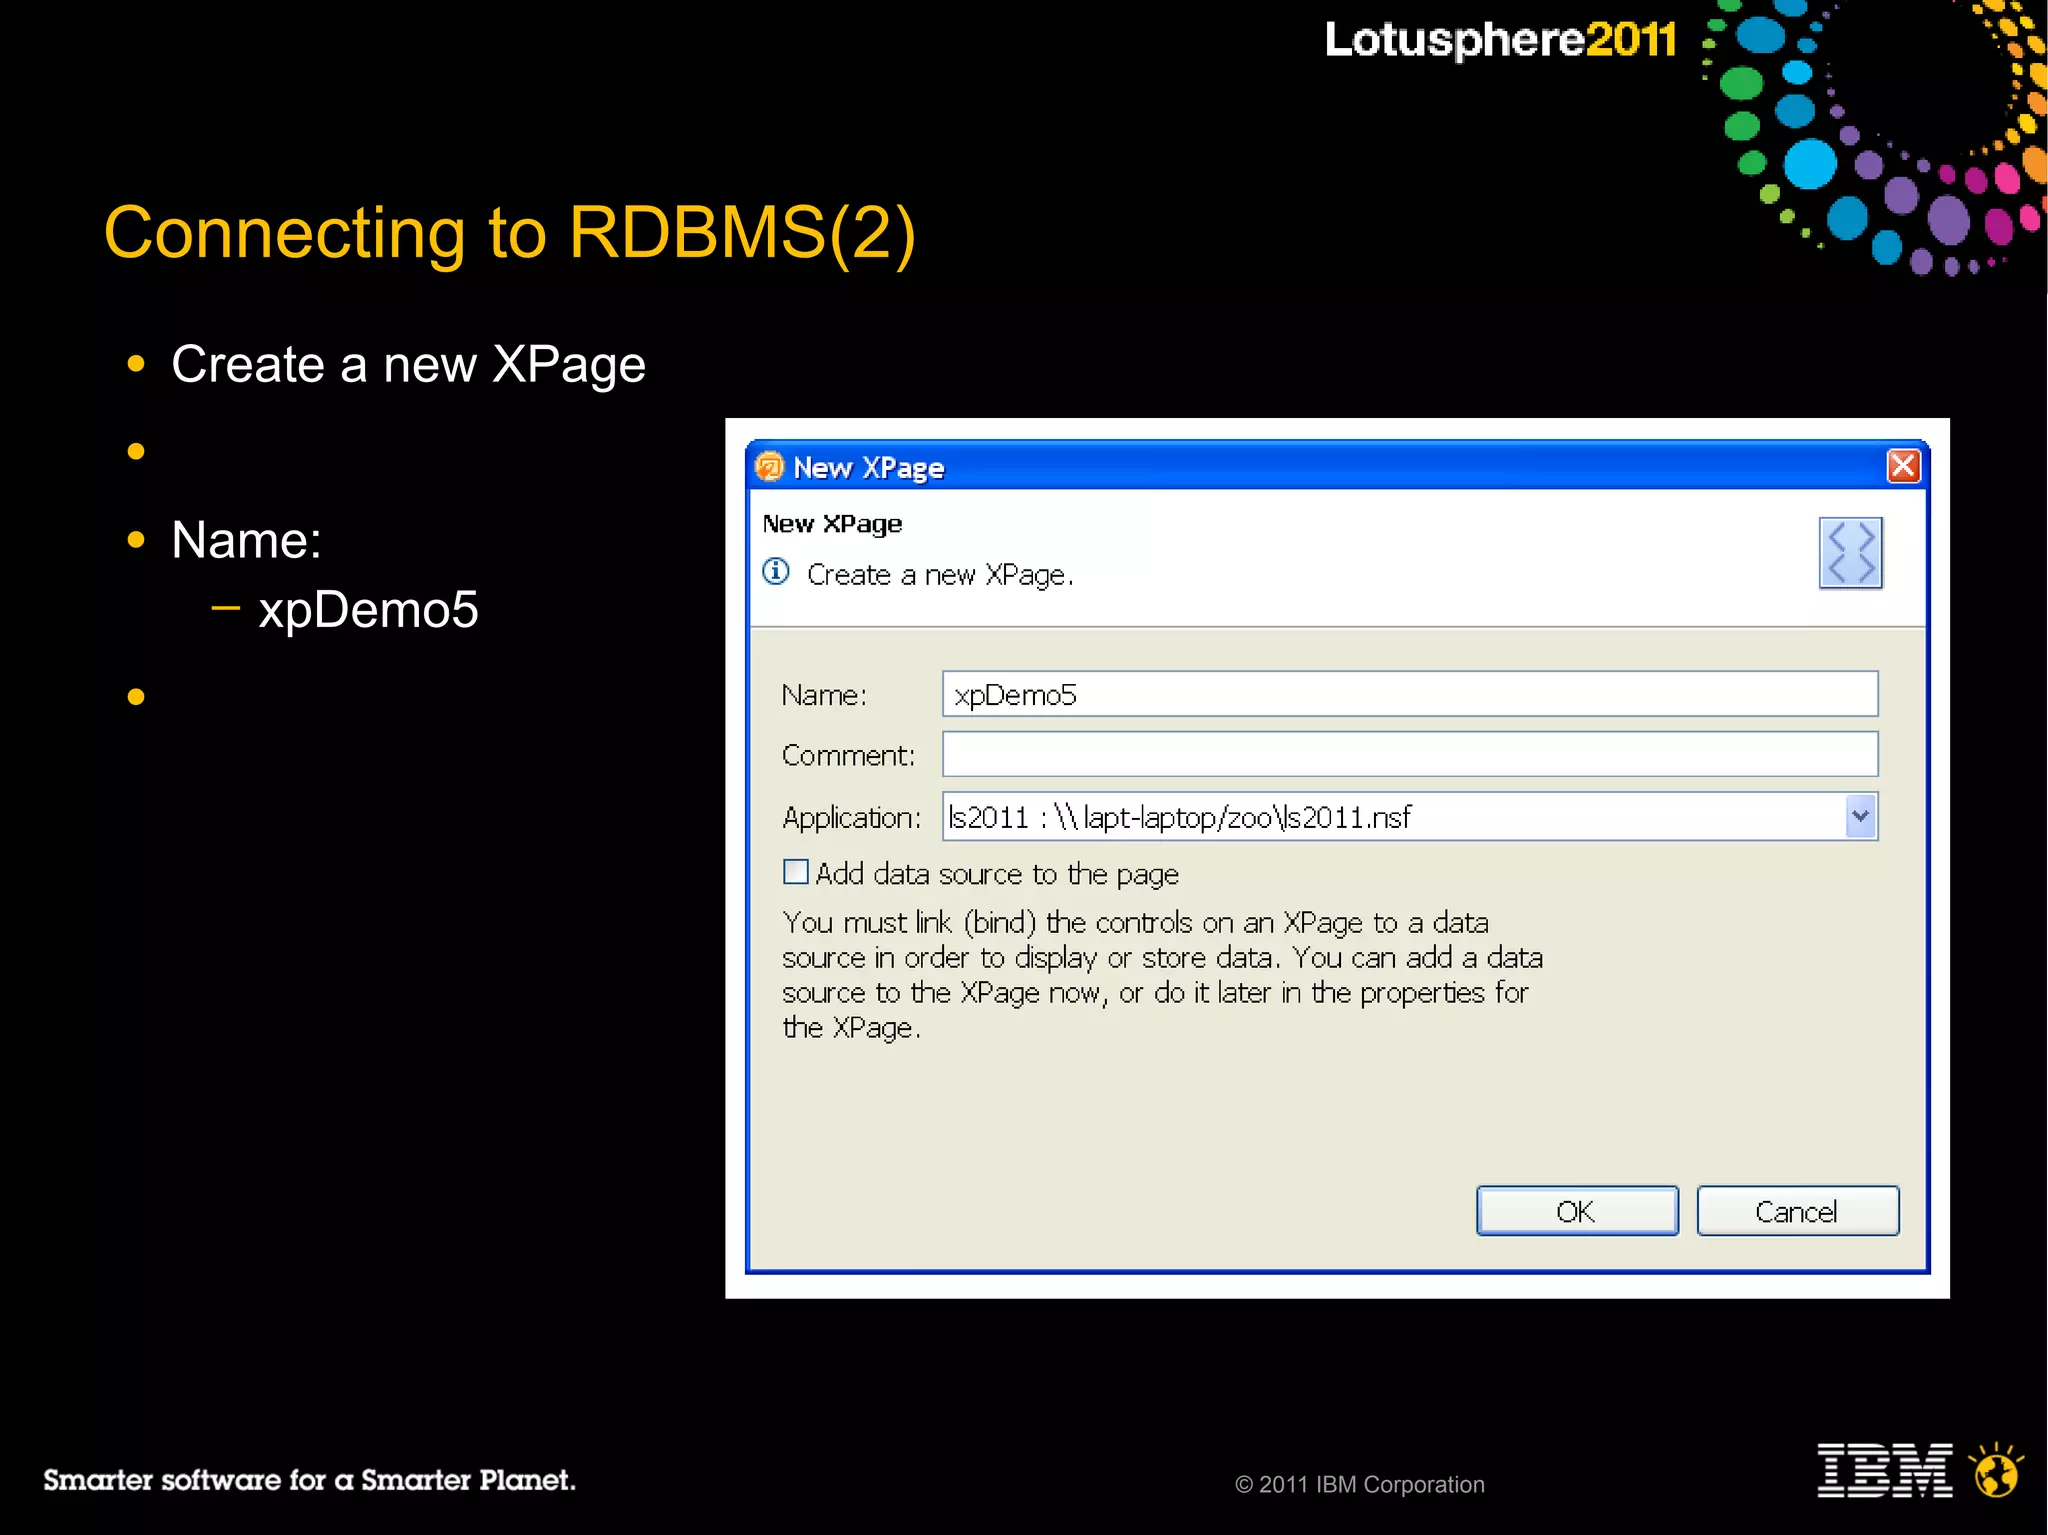Click the Name field containing xpDemo5

1410,694
